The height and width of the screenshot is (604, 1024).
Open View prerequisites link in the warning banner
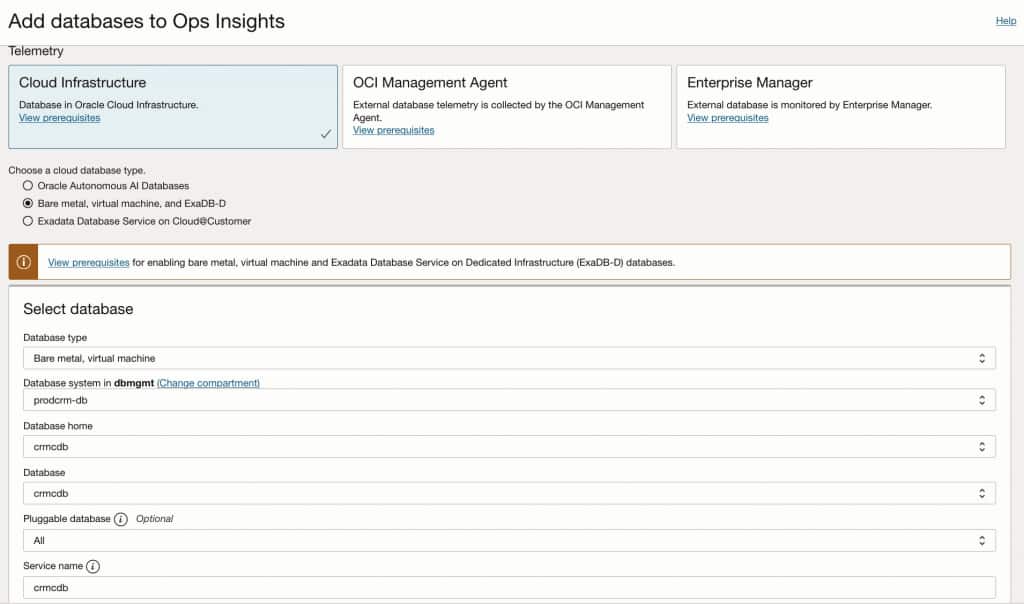point(88,263)
